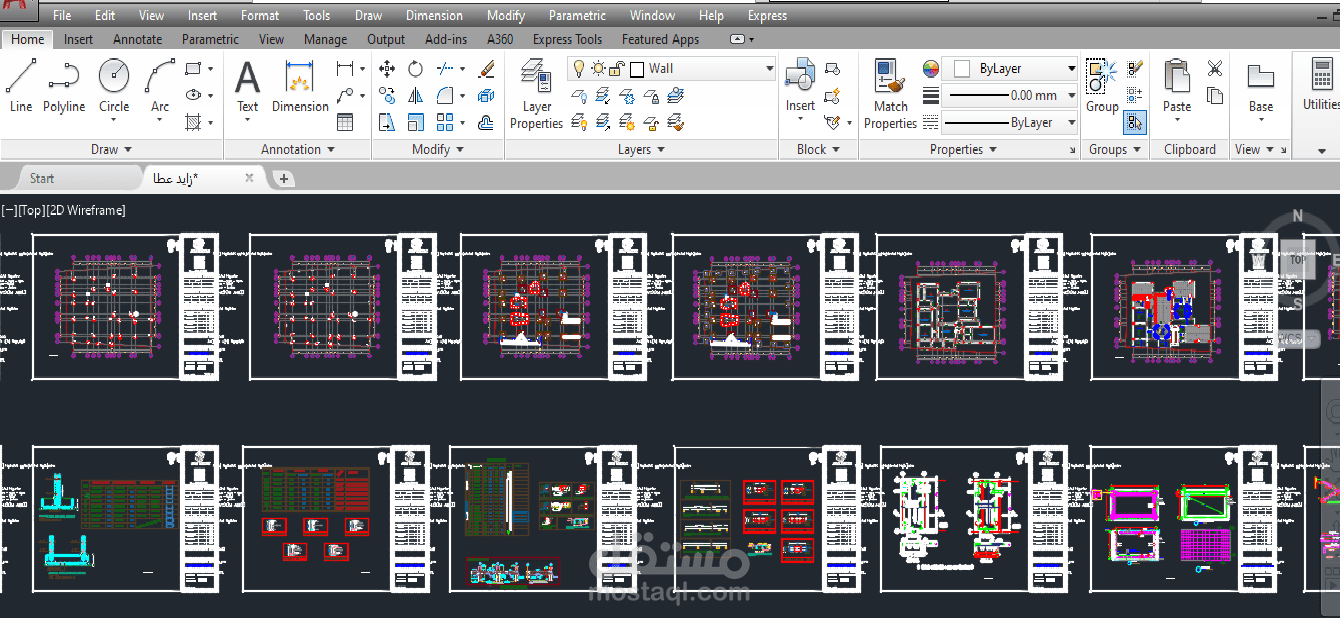Click the Stretch tool icon
Screen dimensions: 1340x618
point(388,122)
